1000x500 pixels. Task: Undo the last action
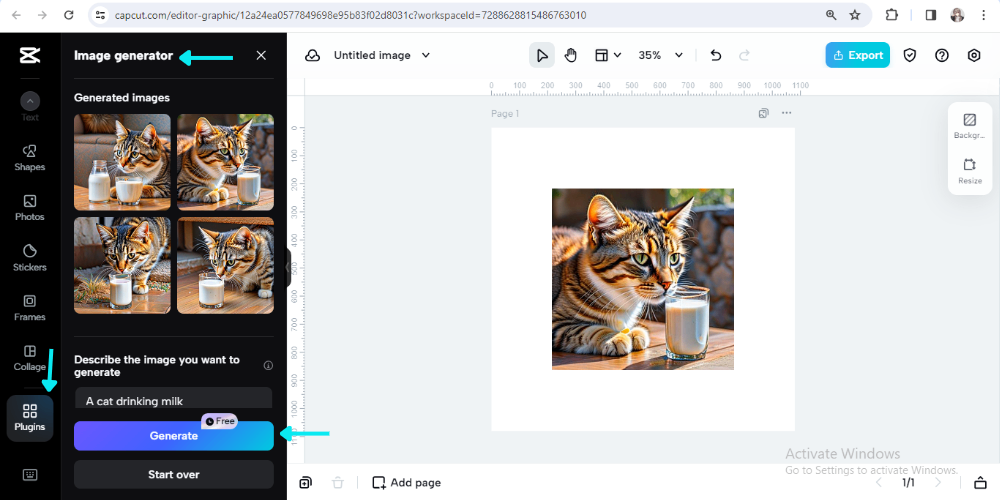pos(716,55)
